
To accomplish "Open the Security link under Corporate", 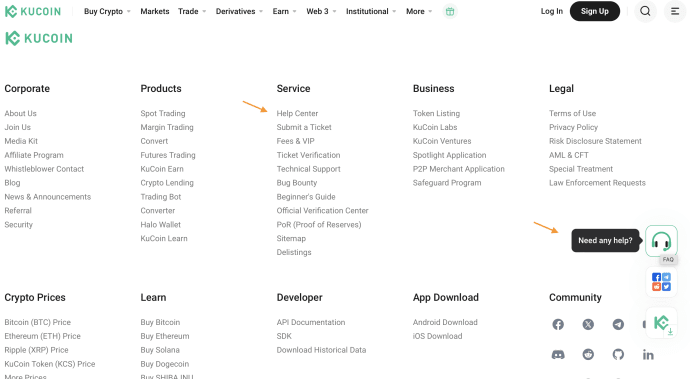I will point(18,224).
